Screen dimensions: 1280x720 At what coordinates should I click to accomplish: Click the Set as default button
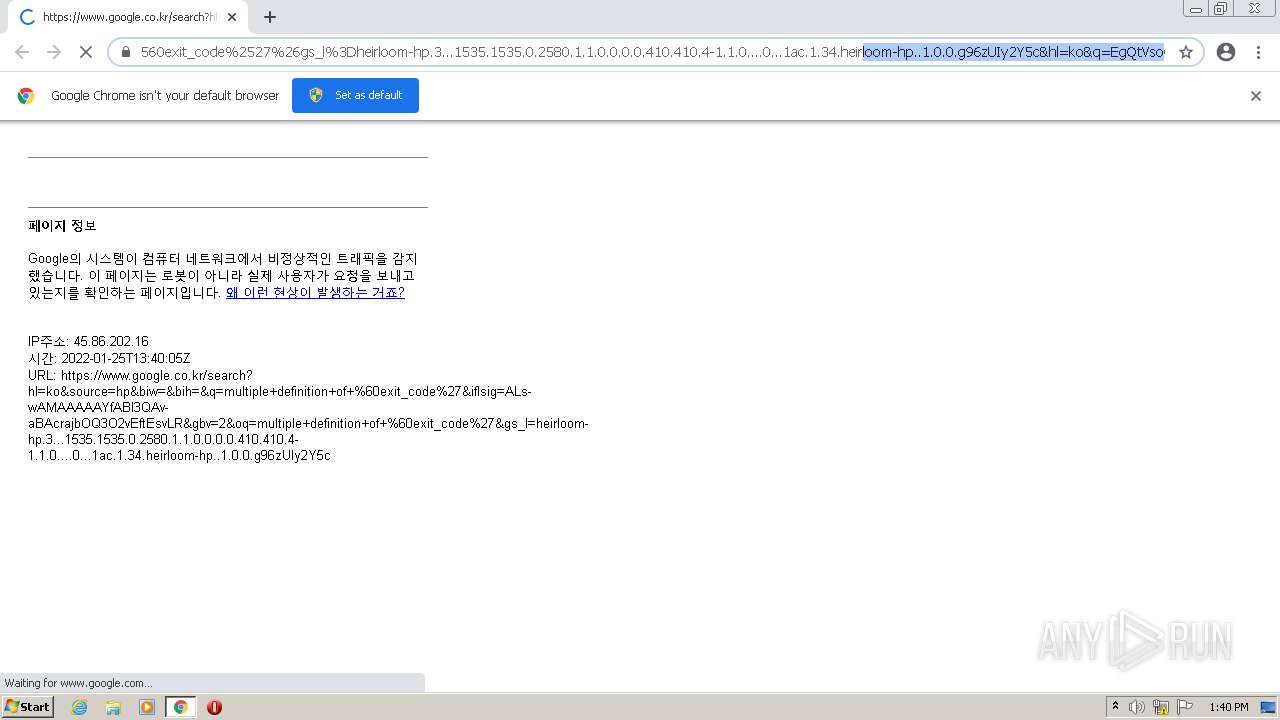pyautogui.click(x=355, y=95)
